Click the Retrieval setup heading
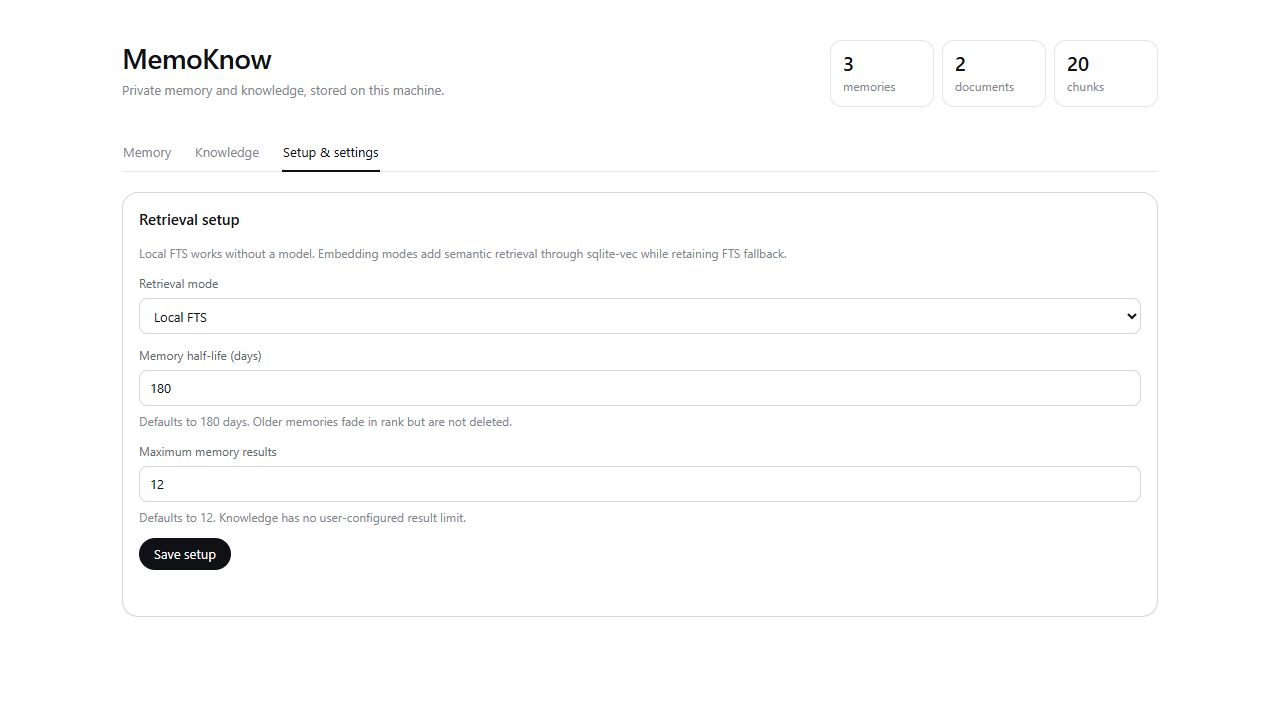 [x=189, y=220]
